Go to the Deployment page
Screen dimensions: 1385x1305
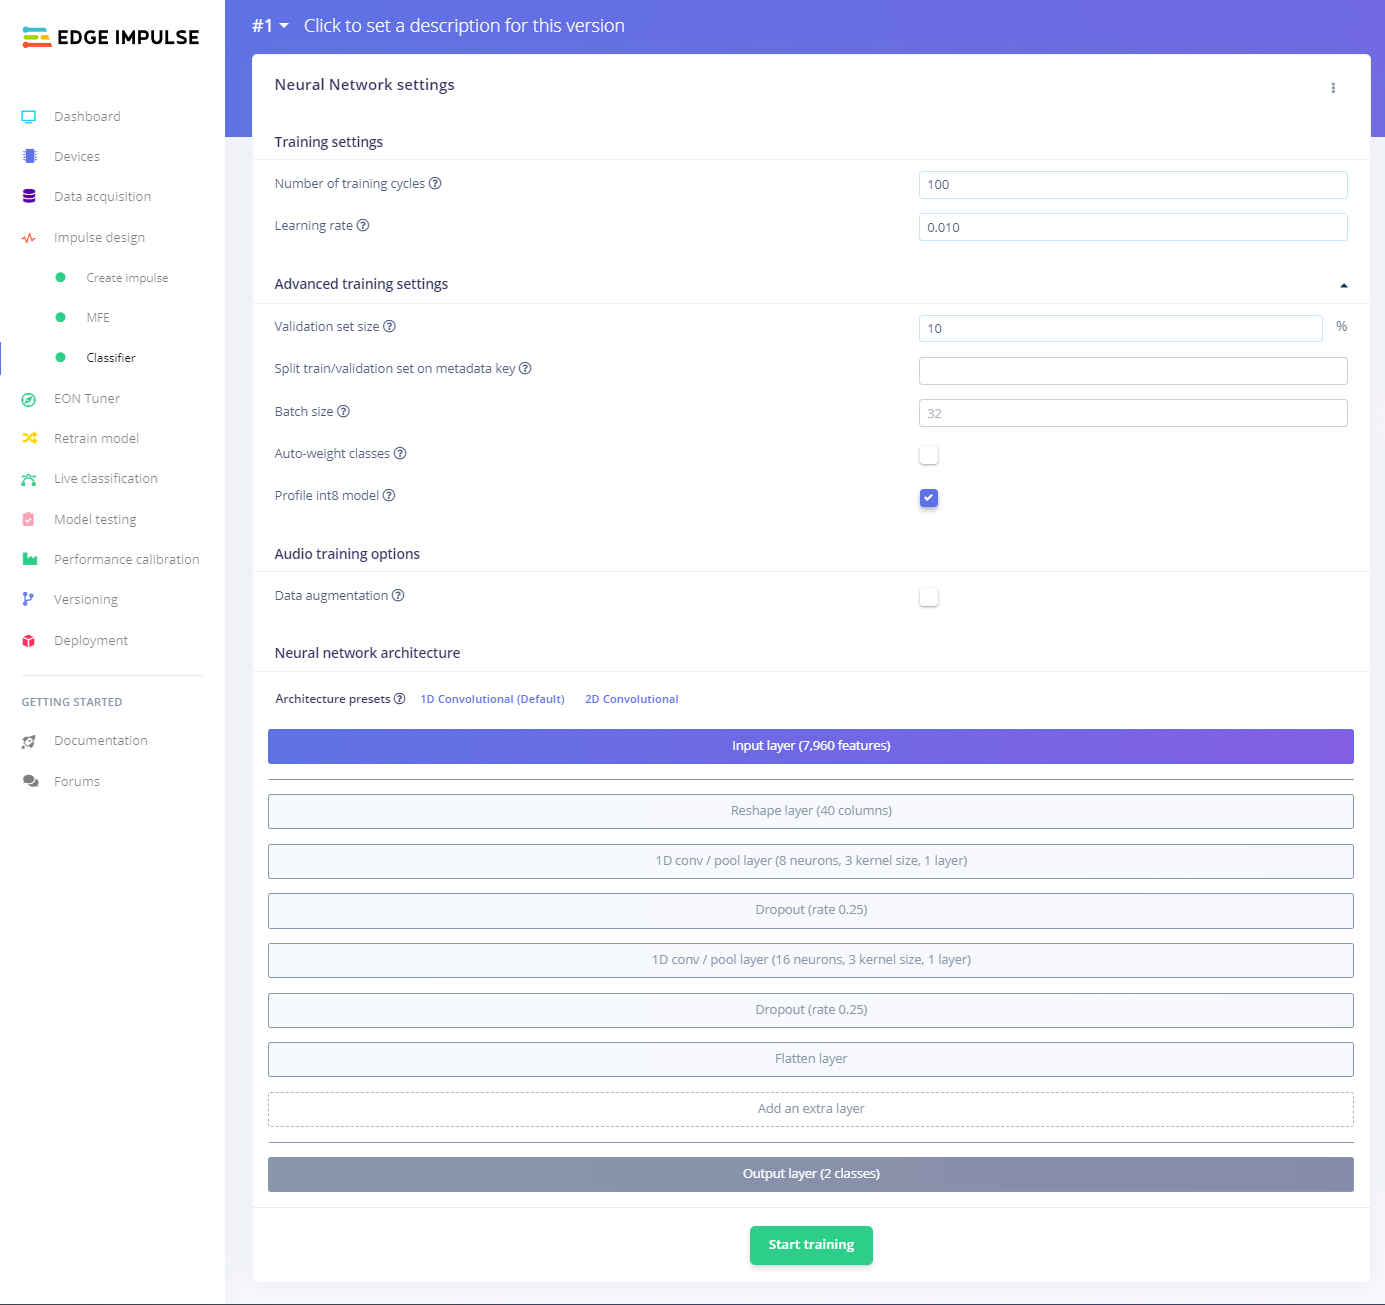coord(91,641)
